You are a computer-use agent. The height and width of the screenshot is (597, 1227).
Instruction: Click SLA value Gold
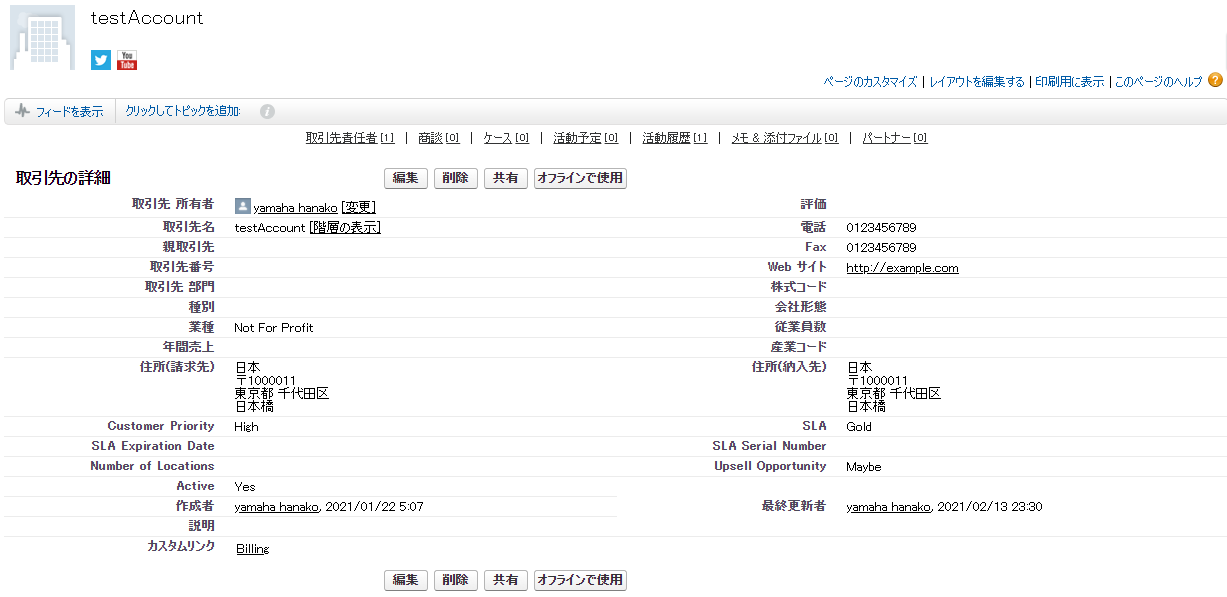859,426
